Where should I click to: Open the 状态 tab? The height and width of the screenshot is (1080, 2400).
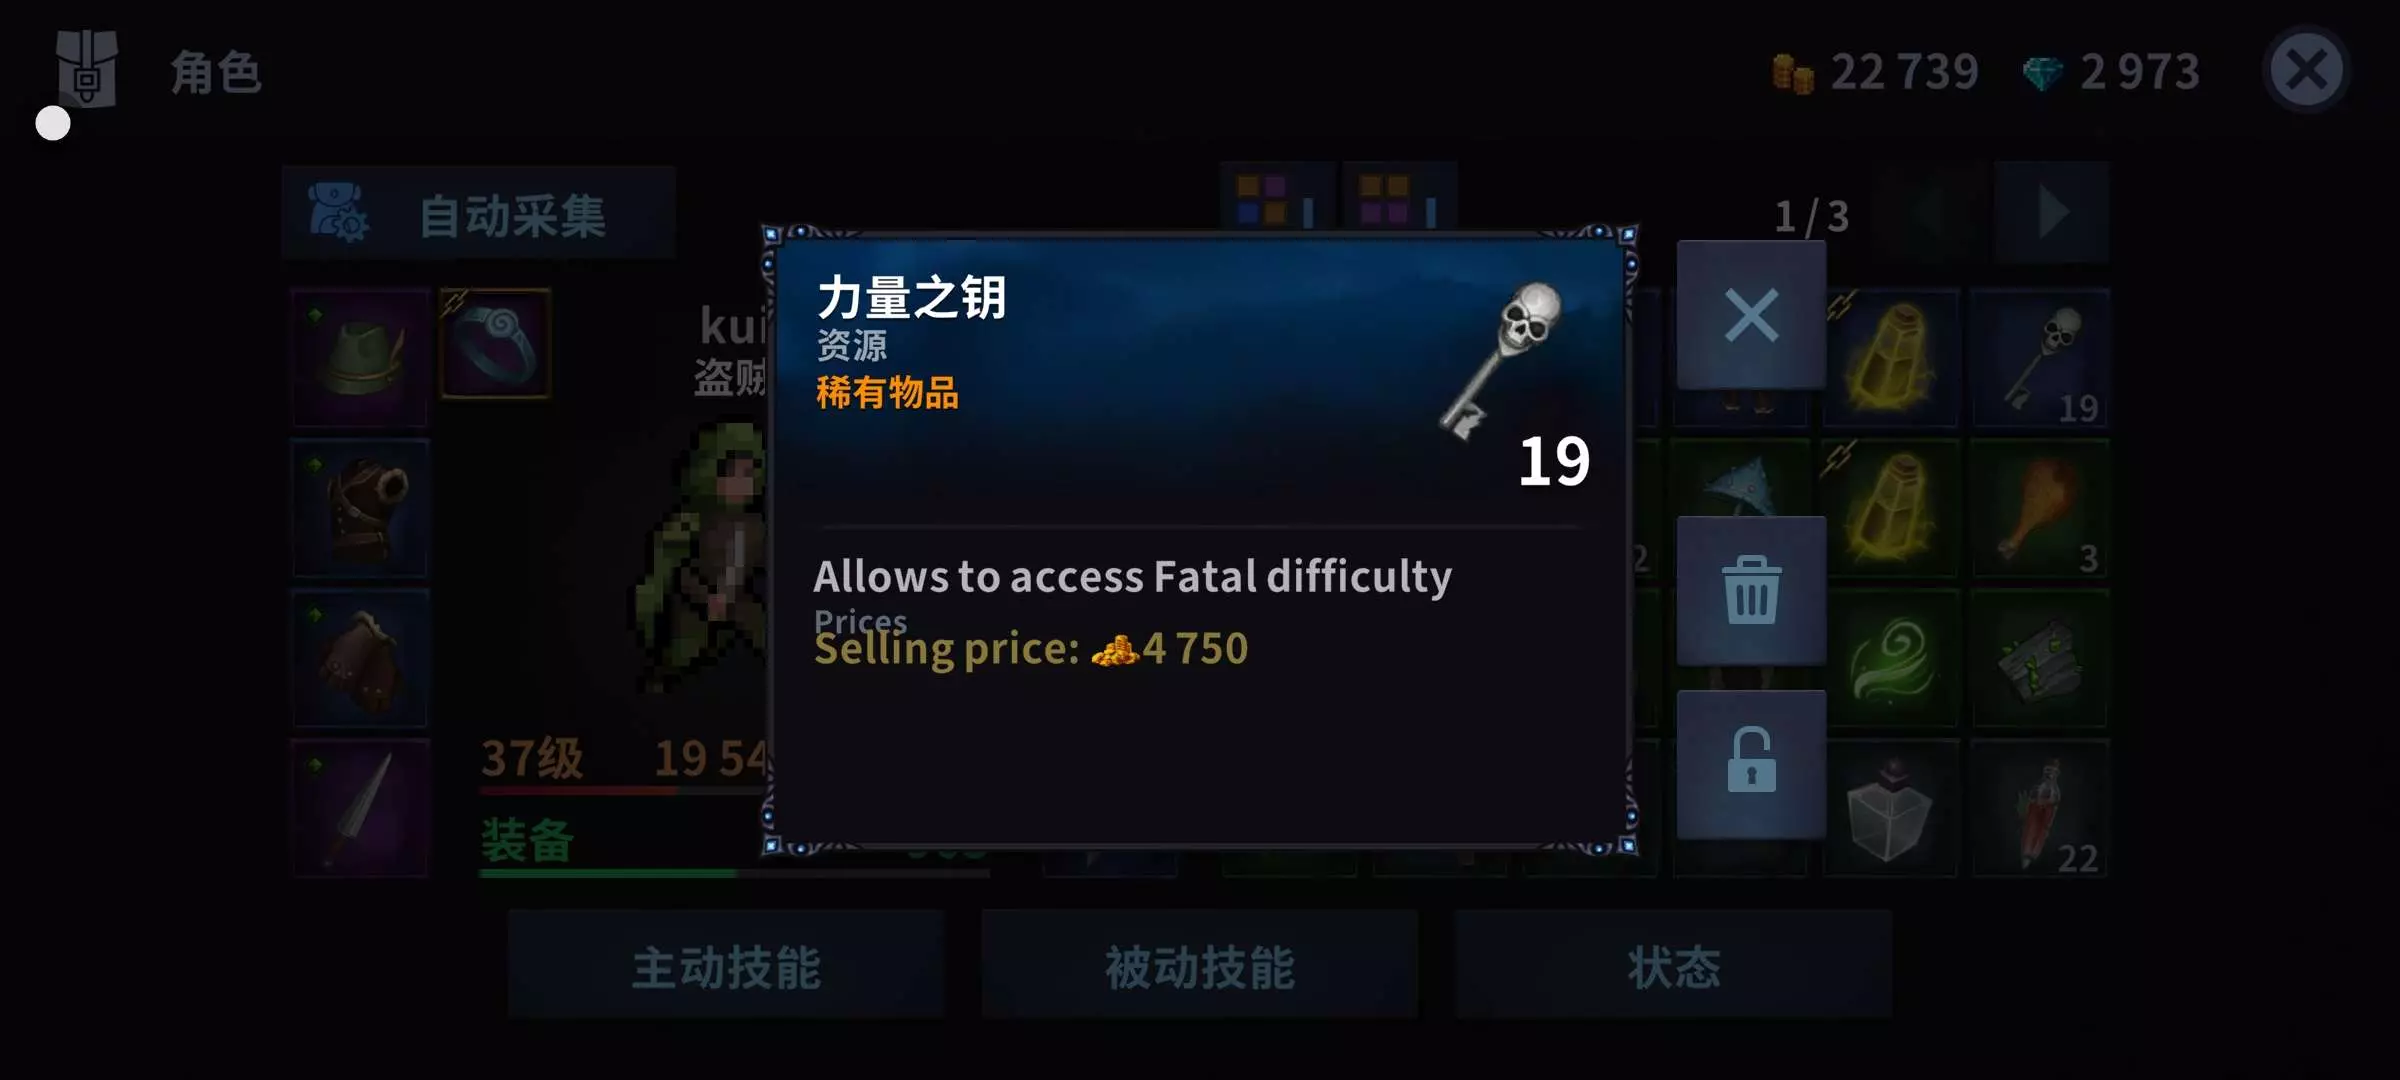click(1673, 965)
